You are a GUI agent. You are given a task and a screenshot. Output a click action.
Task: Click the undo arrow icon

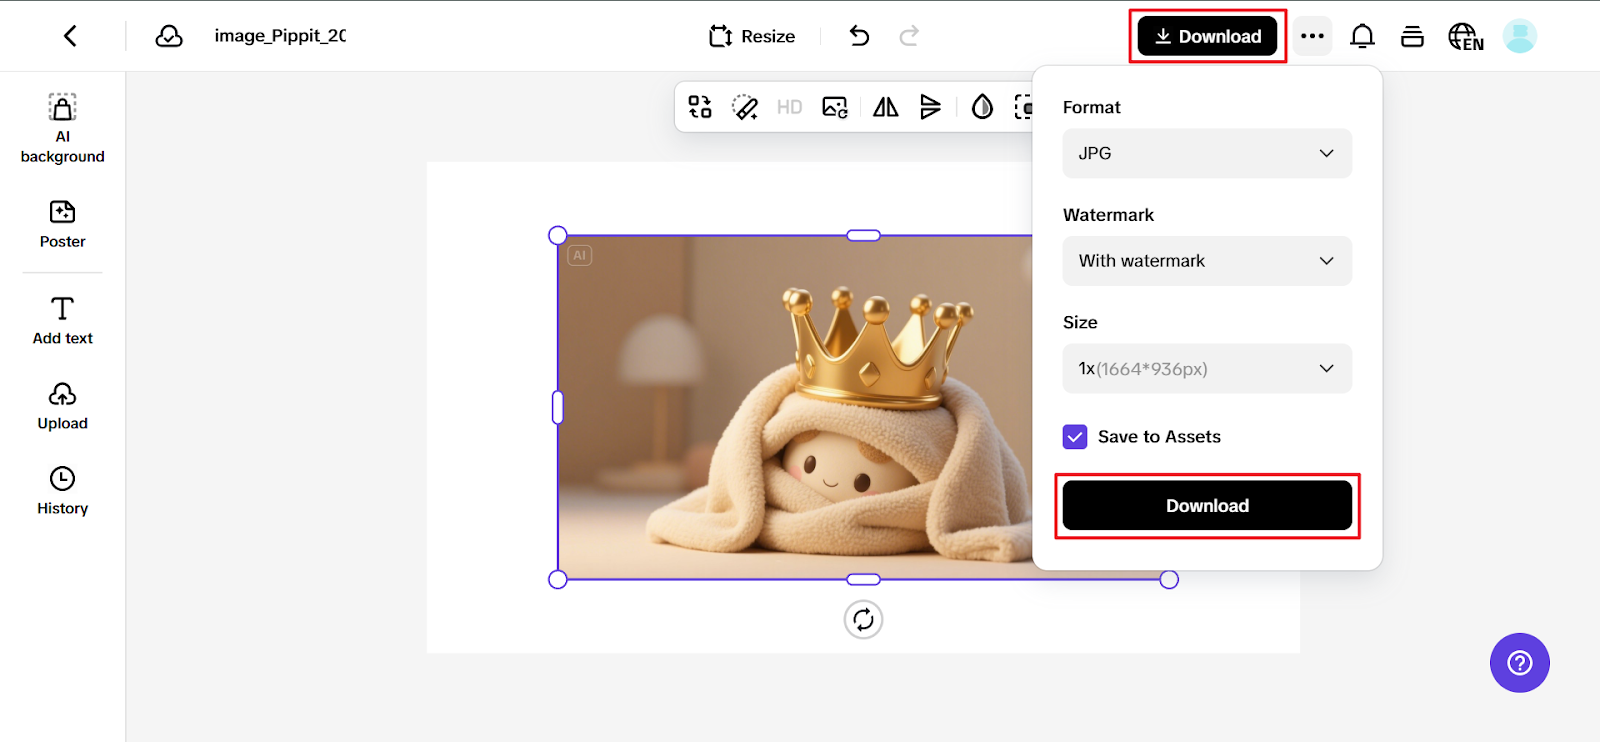pyautogui.click(x=859, y=36)
